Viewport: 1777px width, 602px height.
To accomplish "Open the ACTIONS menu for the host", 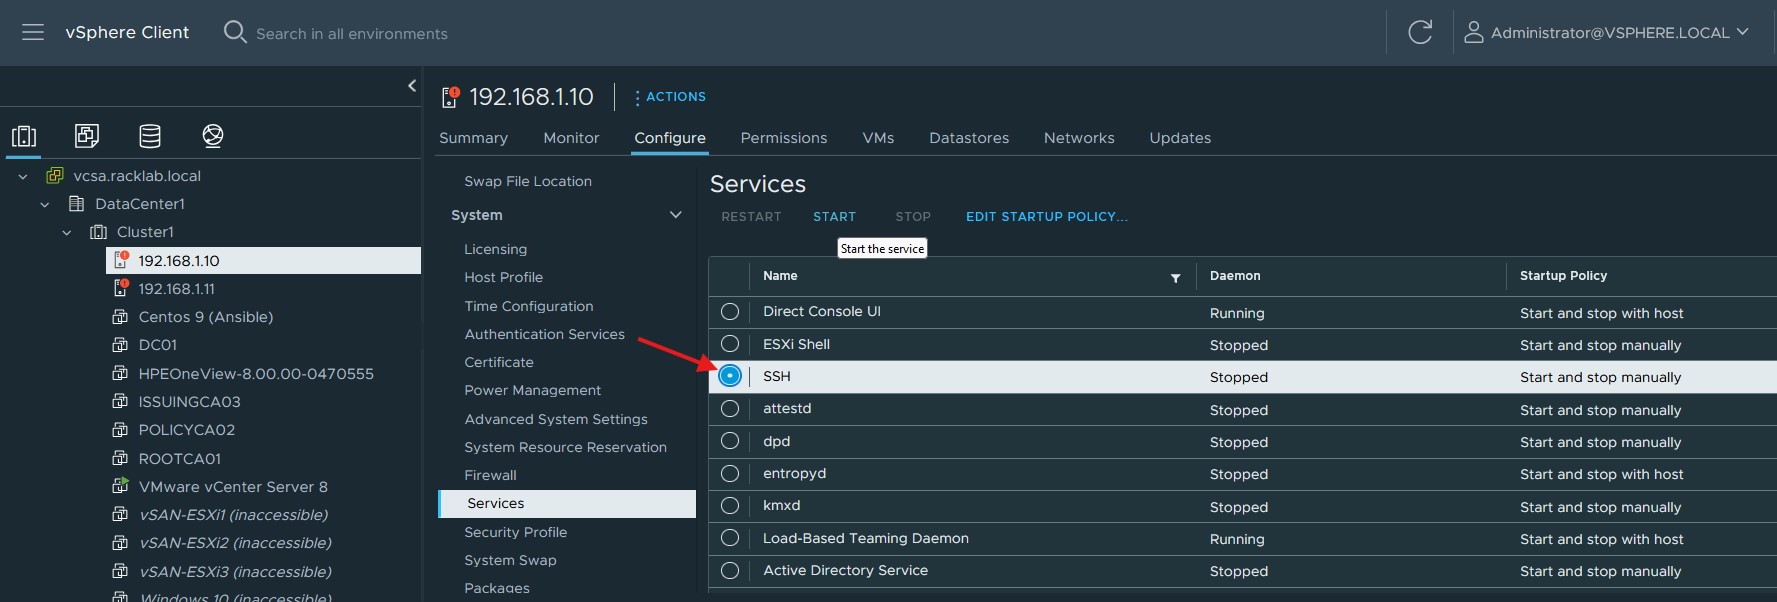I will (x=670, y=97).
